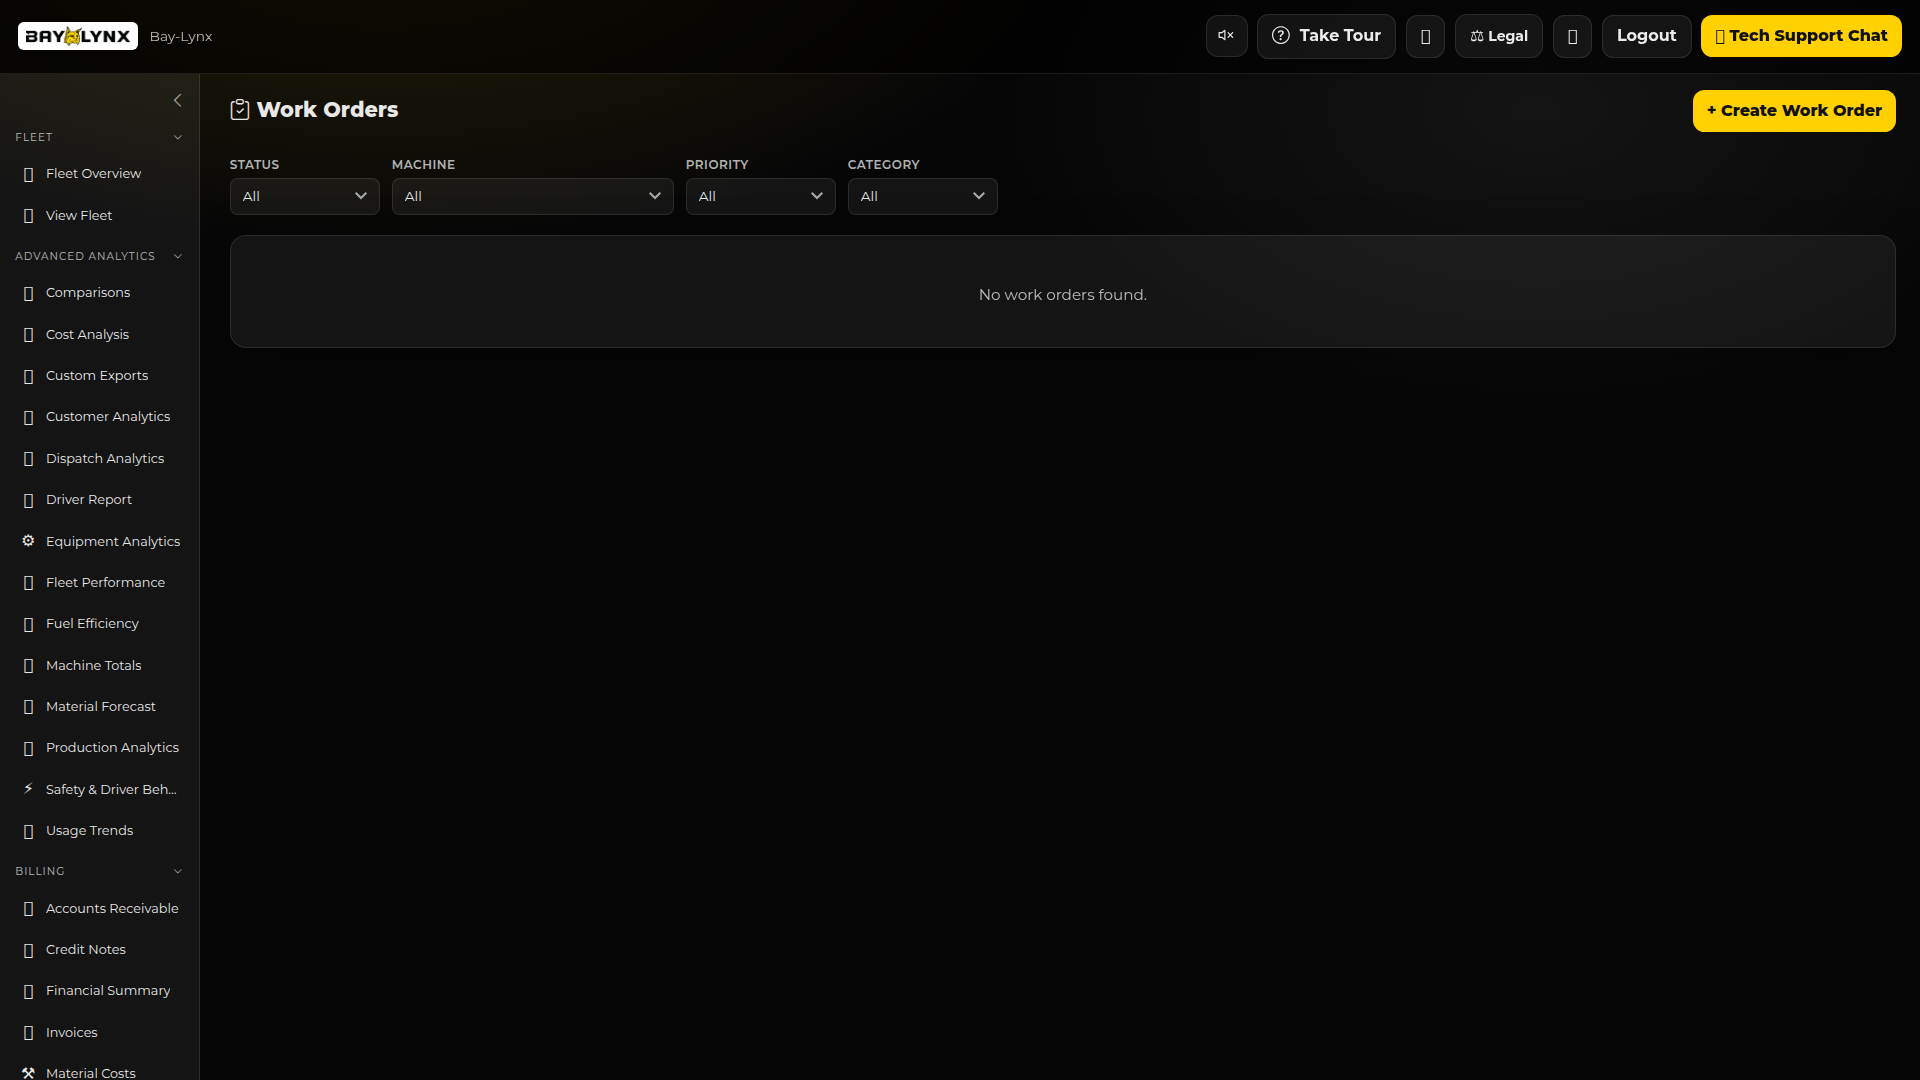Collapse the Advanced Analytics section

click(x=178, y=256)
